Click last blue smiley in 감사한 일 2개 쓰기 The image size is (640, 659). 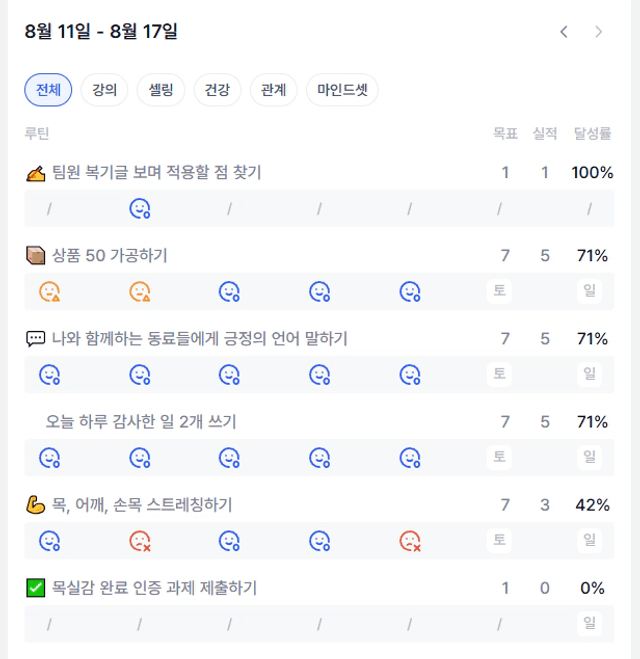coord(410,458)
